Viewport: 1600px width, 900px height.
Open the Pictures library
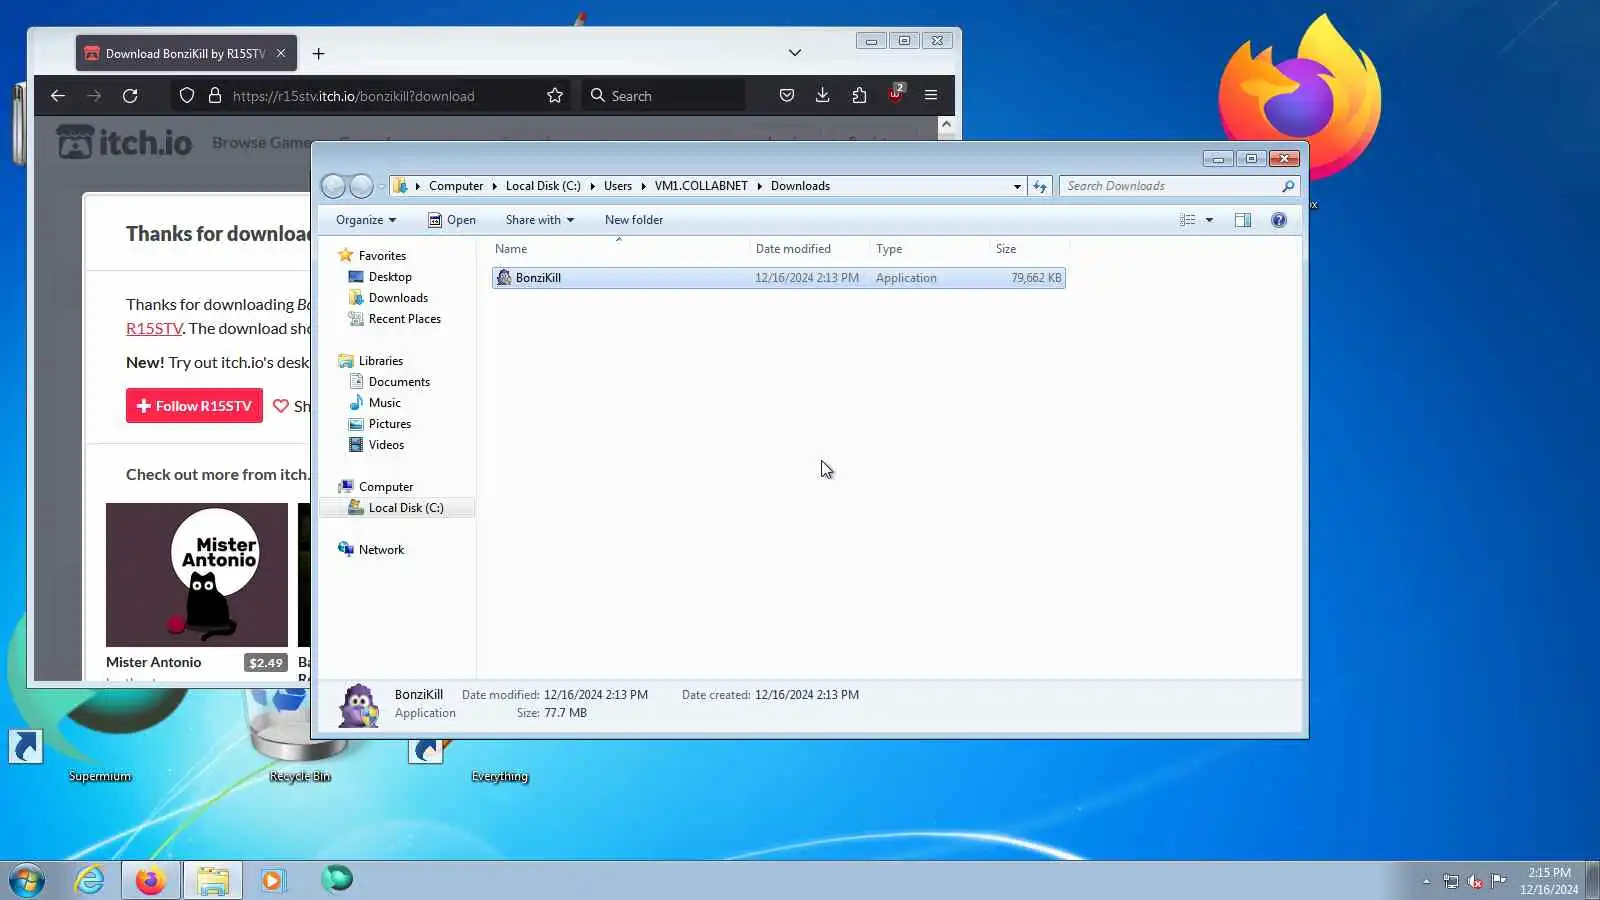[x=389, y=424]
